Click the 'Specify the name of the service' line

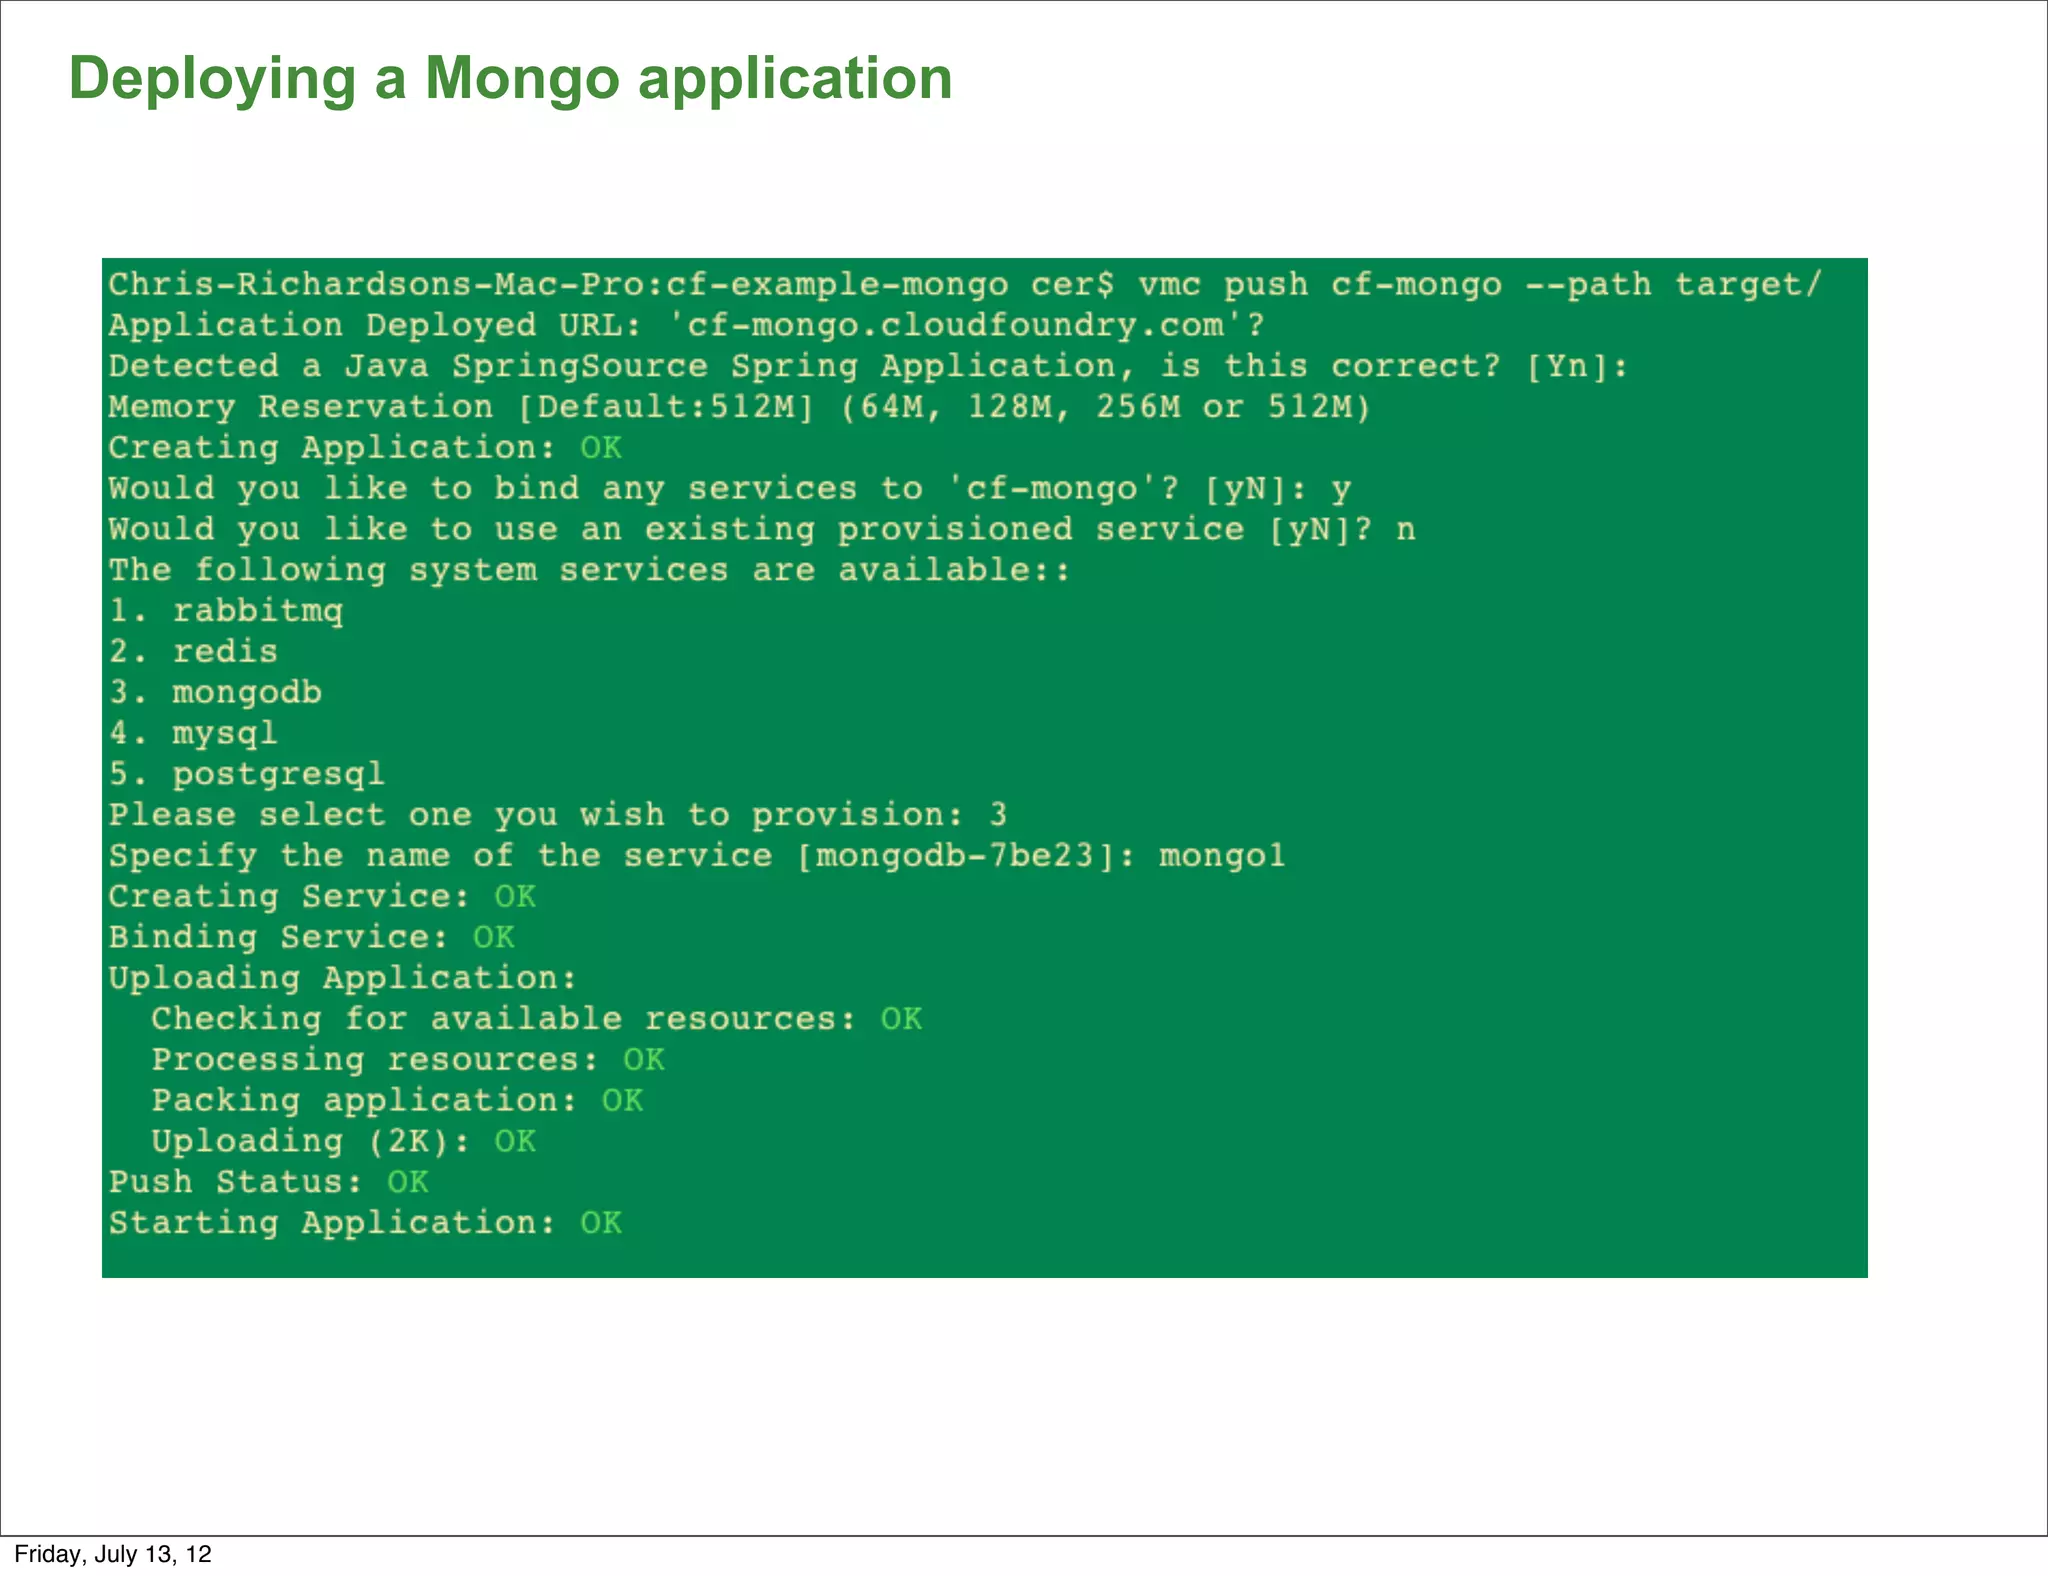697,856
